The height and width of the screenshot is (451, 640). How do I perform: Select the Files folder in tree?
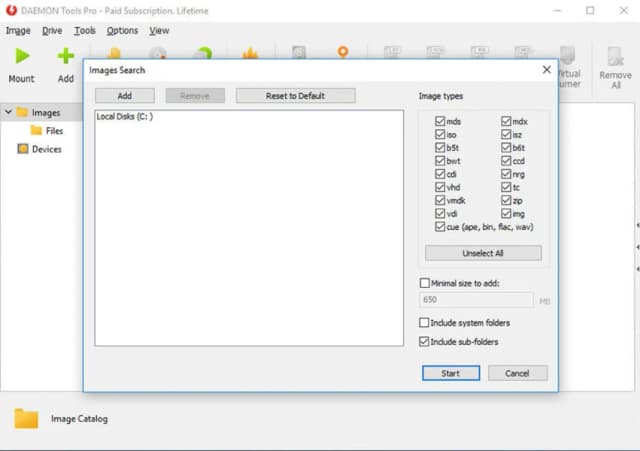point(47,131)
